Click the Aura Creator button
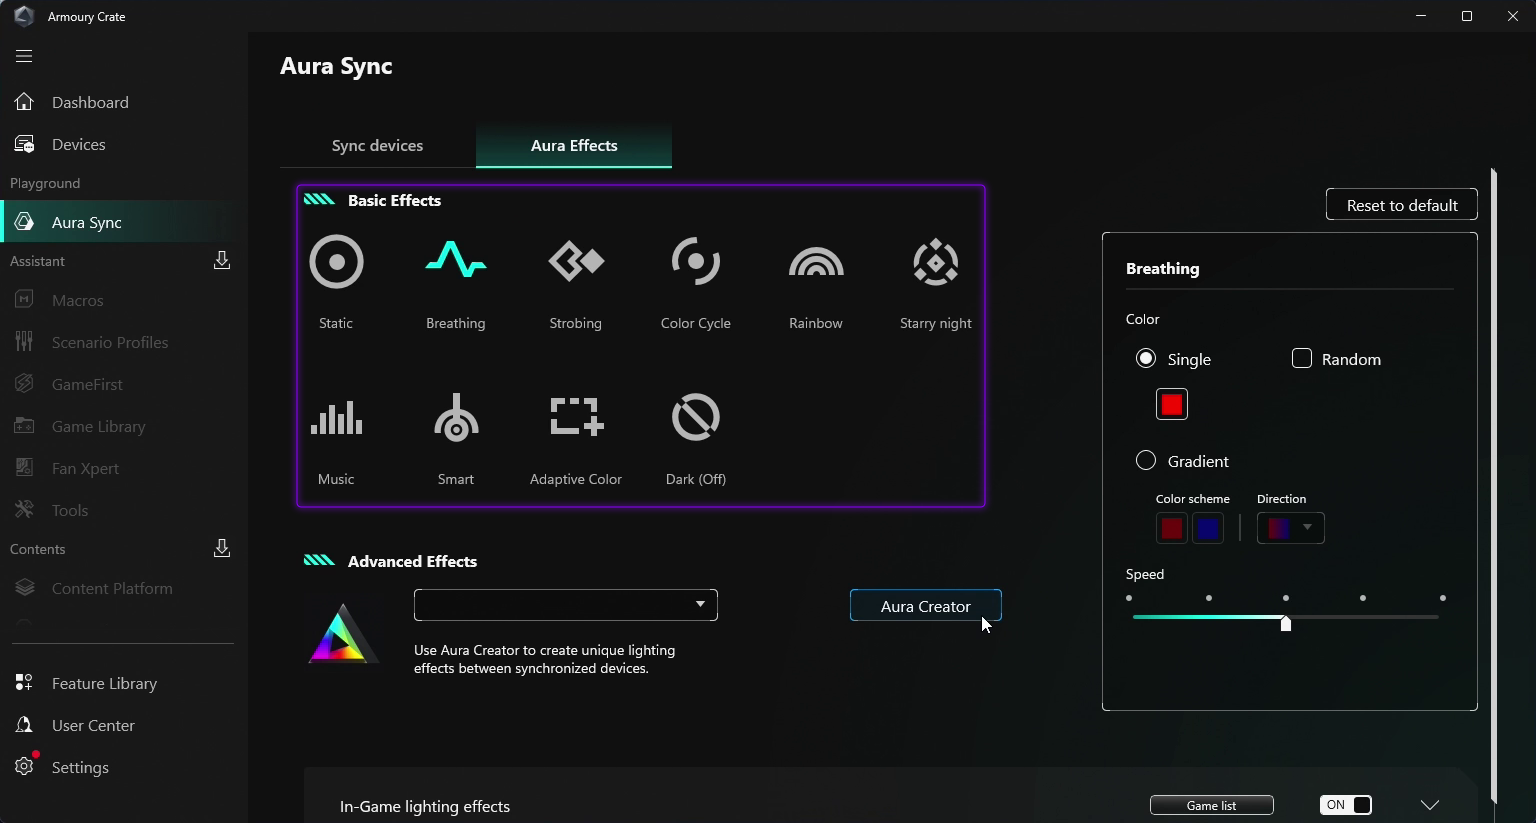The width and height of the screenshot is (1536, 823). [x=925, y=606]
